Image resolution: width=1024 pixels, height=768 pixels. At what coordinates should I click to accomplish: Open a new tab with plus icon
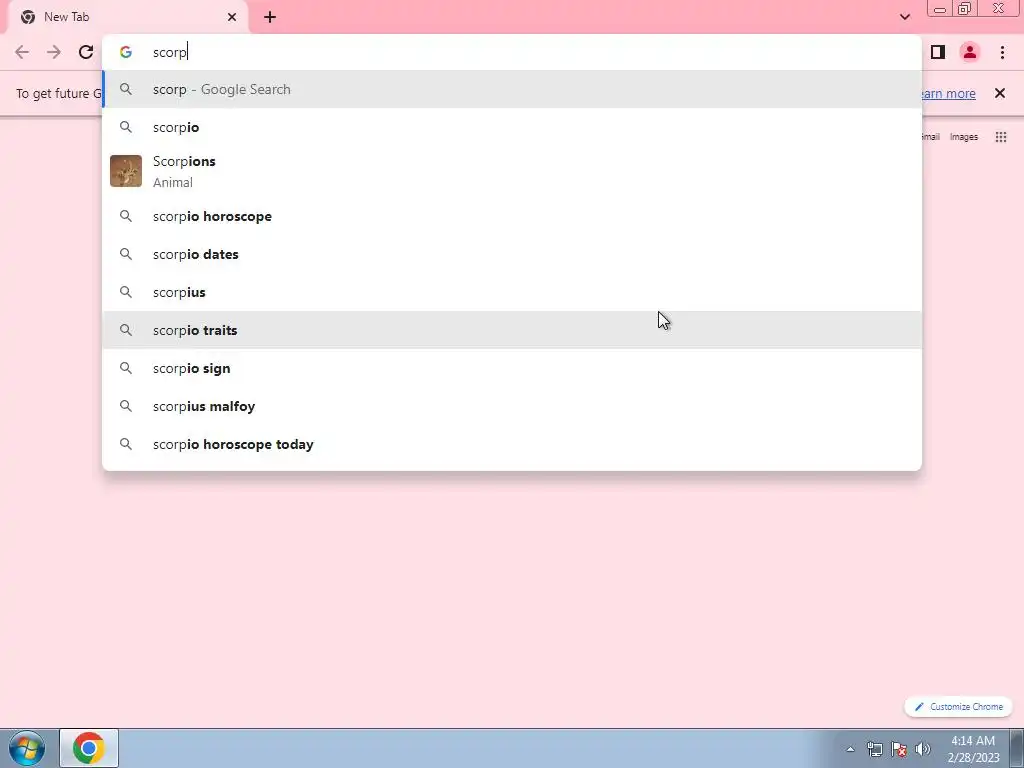point(270,18)
